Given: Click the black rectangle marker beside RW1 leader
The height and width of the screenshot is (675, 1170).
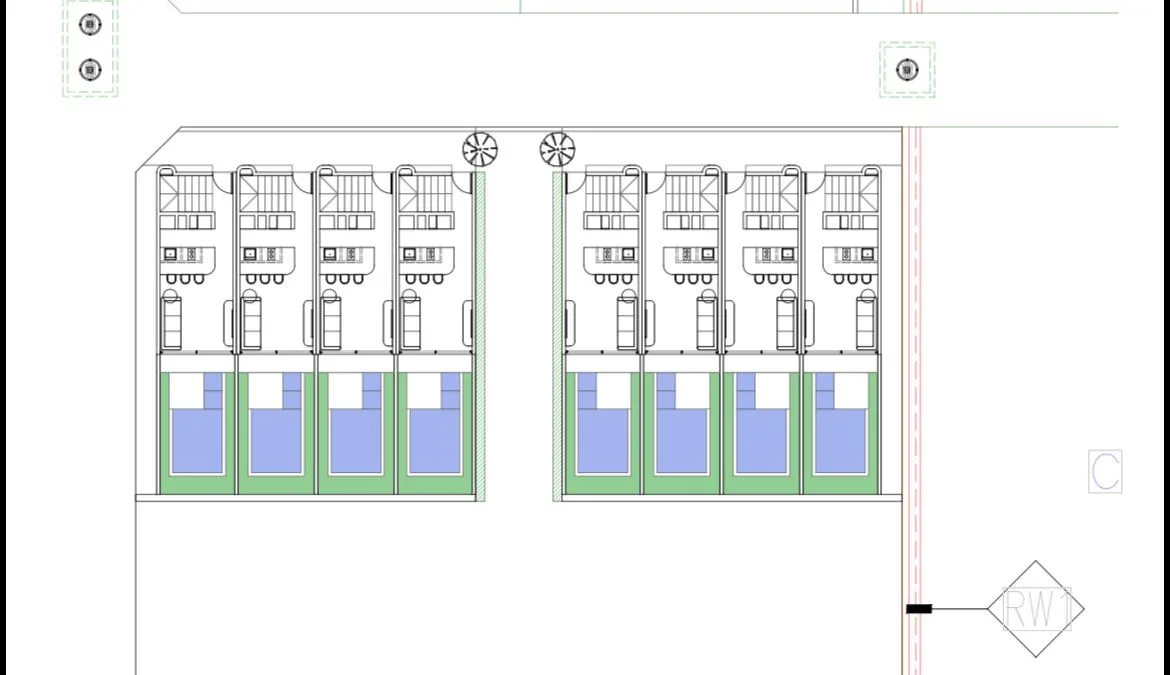Looking at the screenshot, I should (x=919, y=609).
